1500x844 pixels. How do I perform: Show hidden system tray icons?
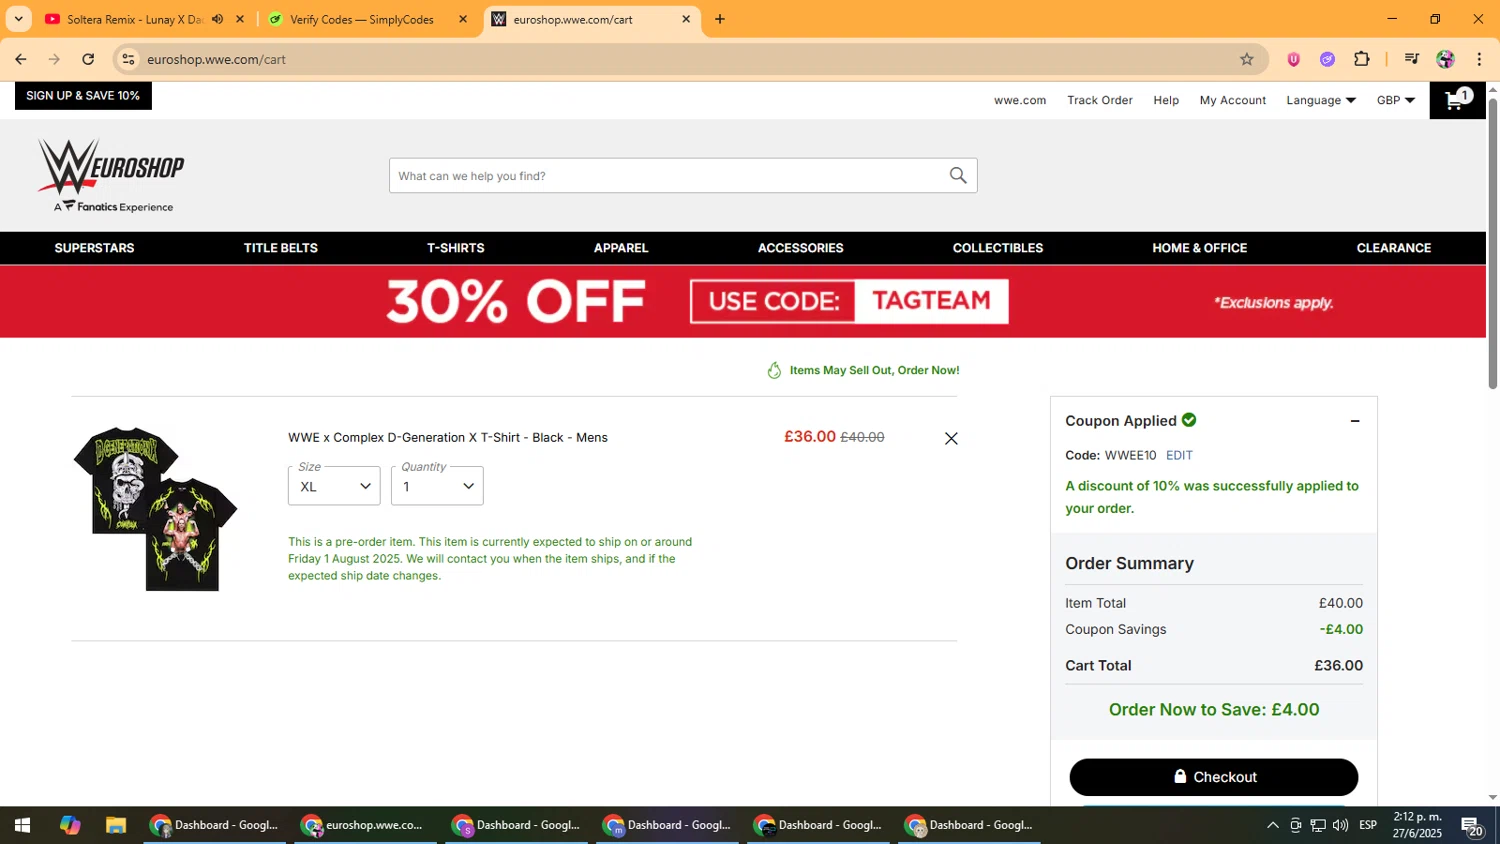pyautogui.click(x=1272, y=825)
